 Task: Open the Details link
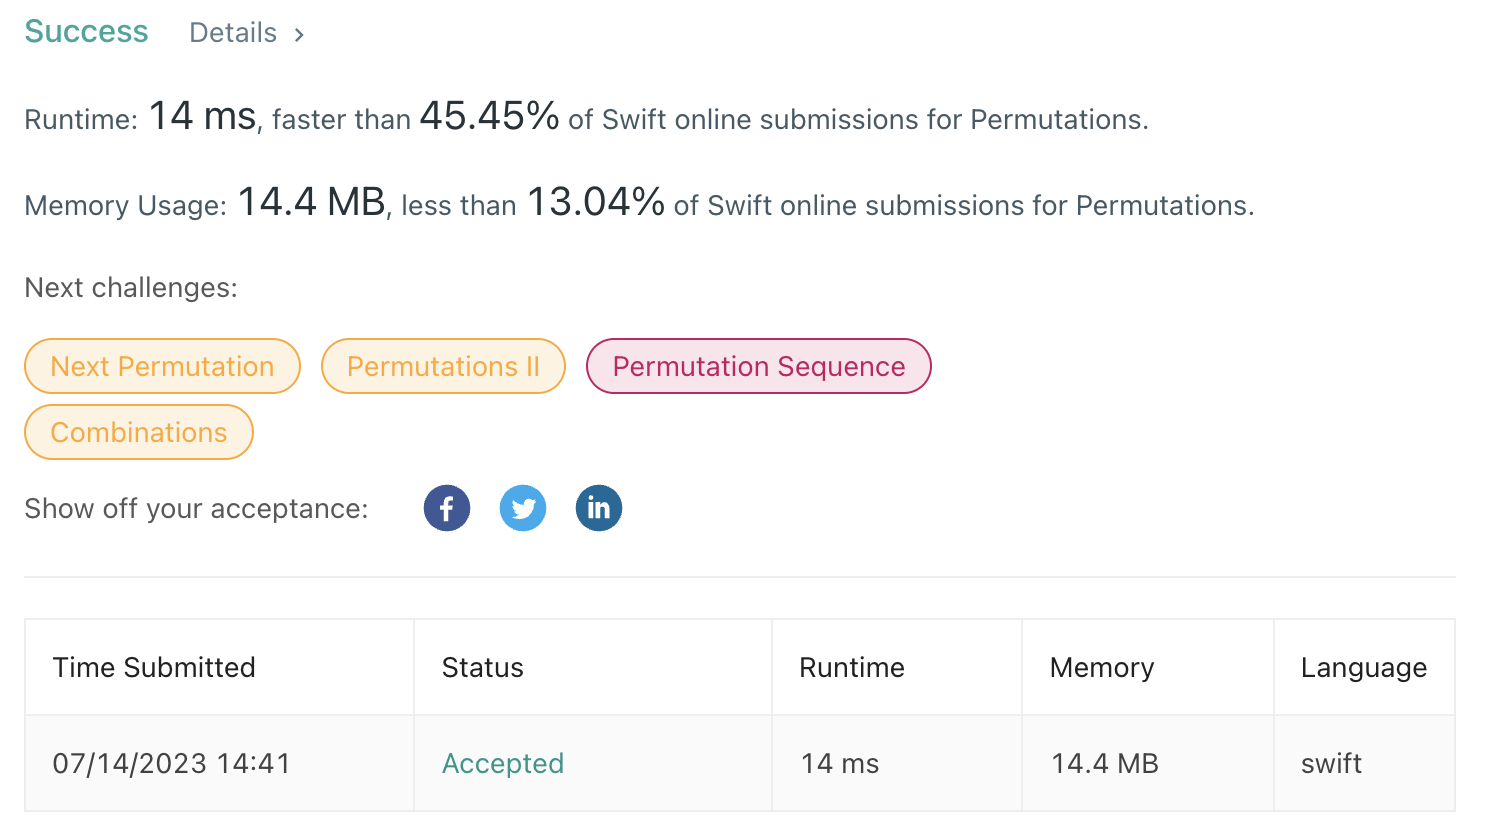click(233, 33)
